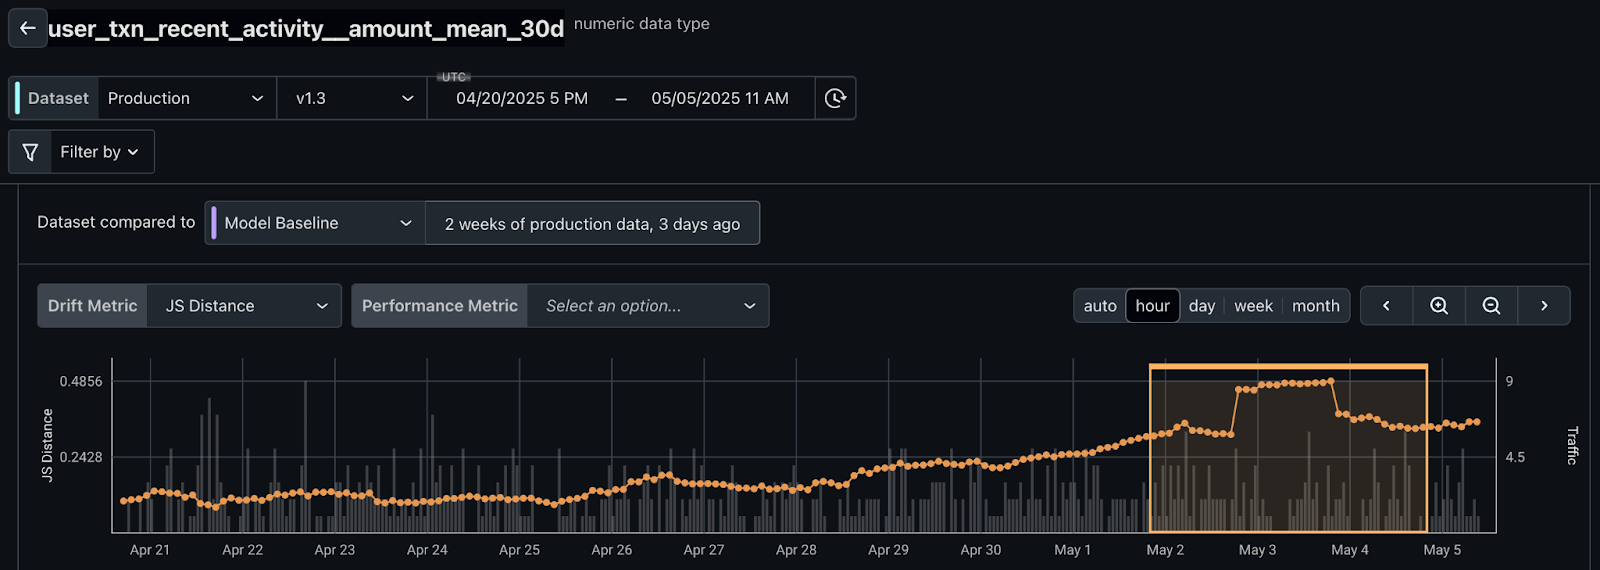
Task: Zoom out of the chart
Action: (x=1491, y=306)
